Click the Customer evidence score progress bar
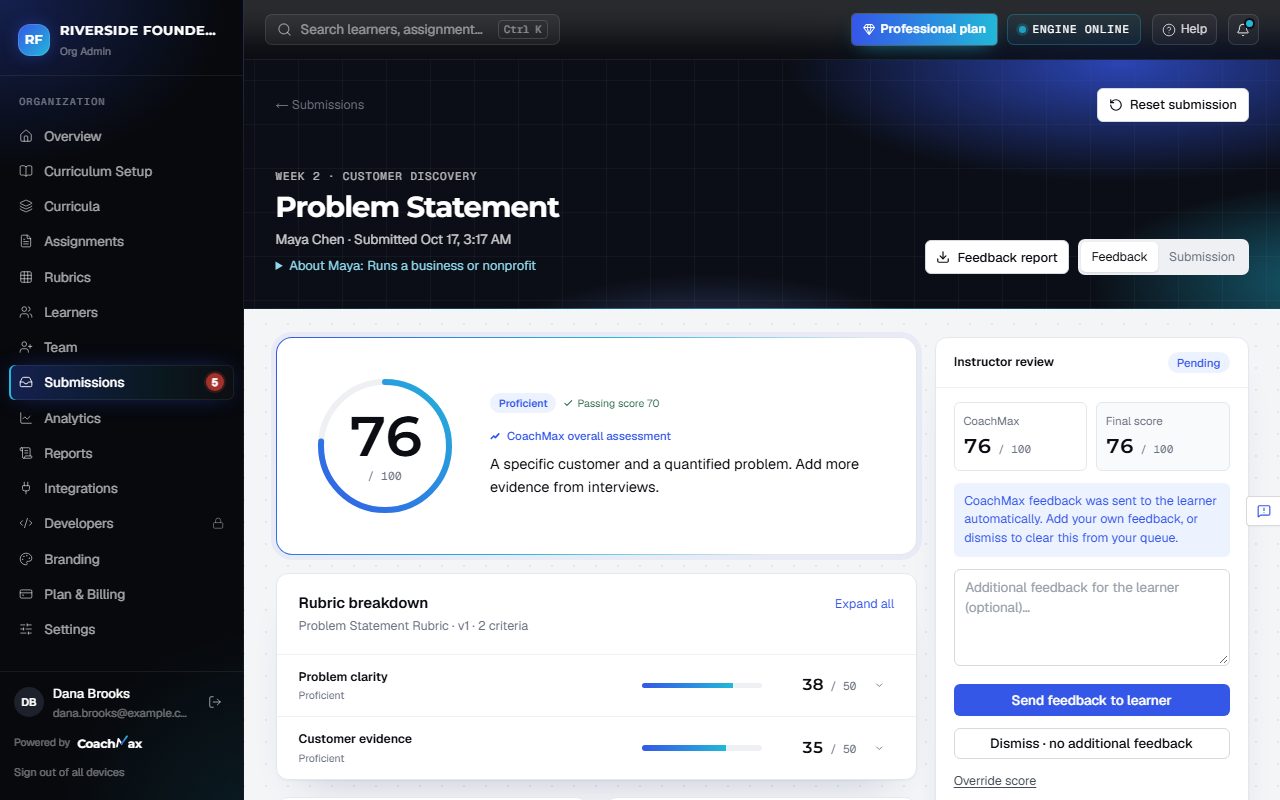The width and height of the screenshot is (1280, 800). 702,748
